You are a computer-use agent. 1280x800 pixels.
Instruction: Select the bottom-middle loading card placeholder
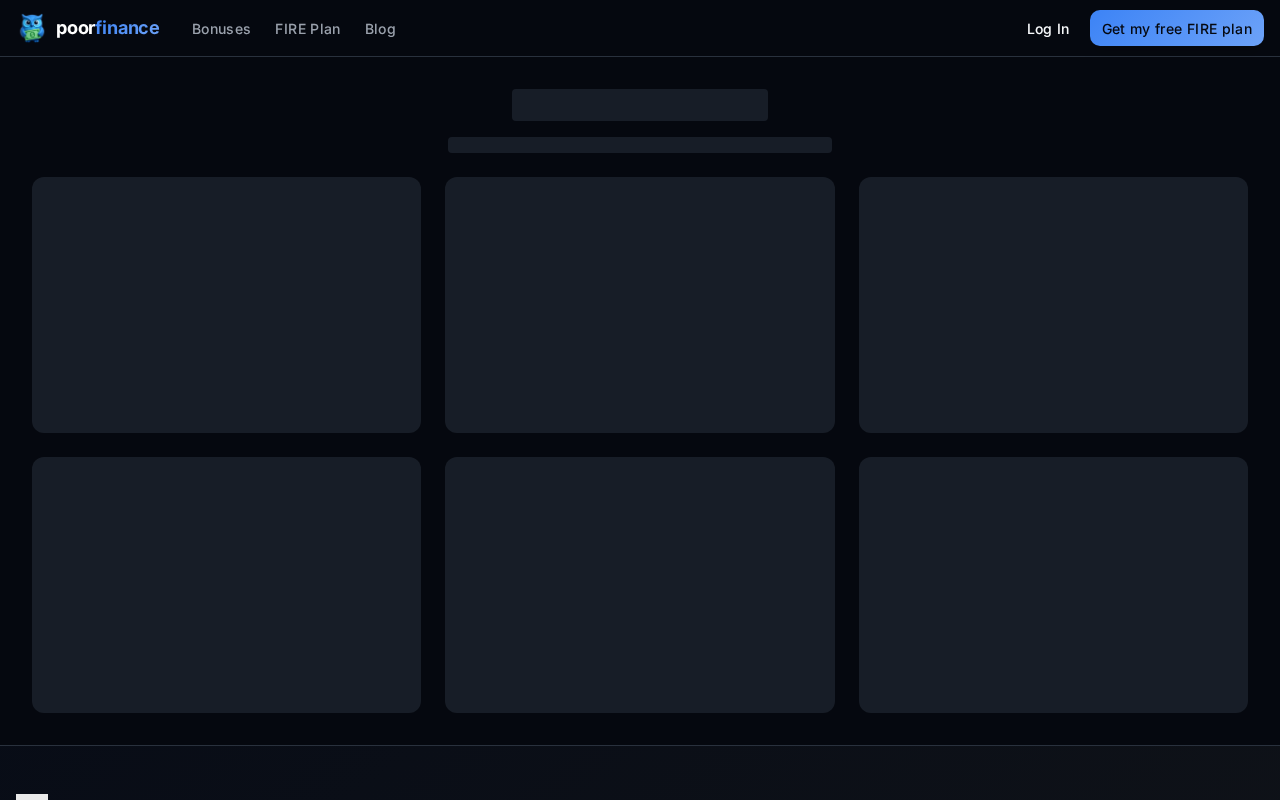640,585
